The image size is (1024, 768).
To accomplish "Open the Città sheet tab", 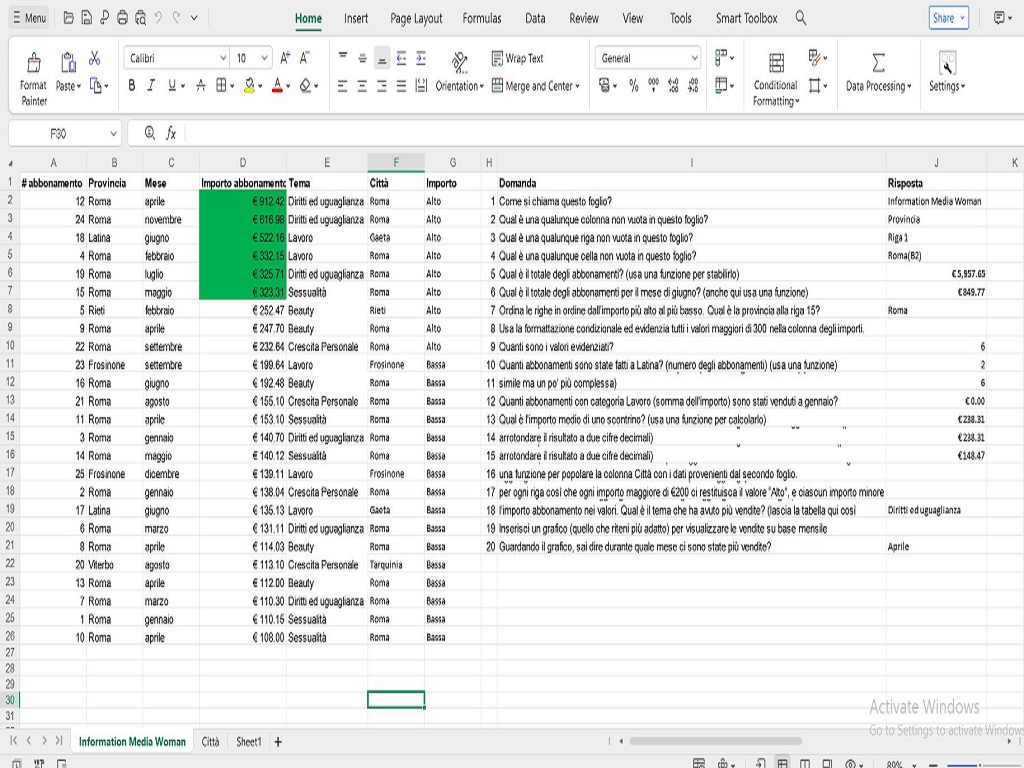I will 210,741.
